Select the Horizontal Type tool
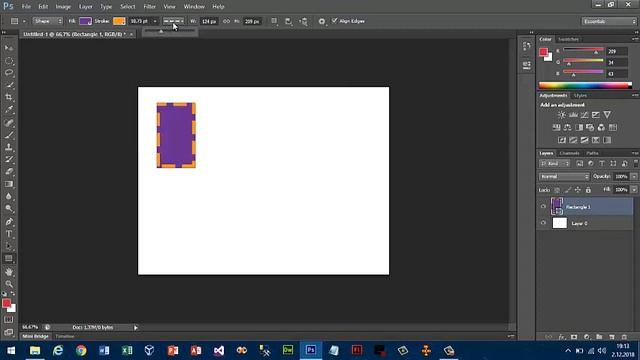 click(9, 234)
